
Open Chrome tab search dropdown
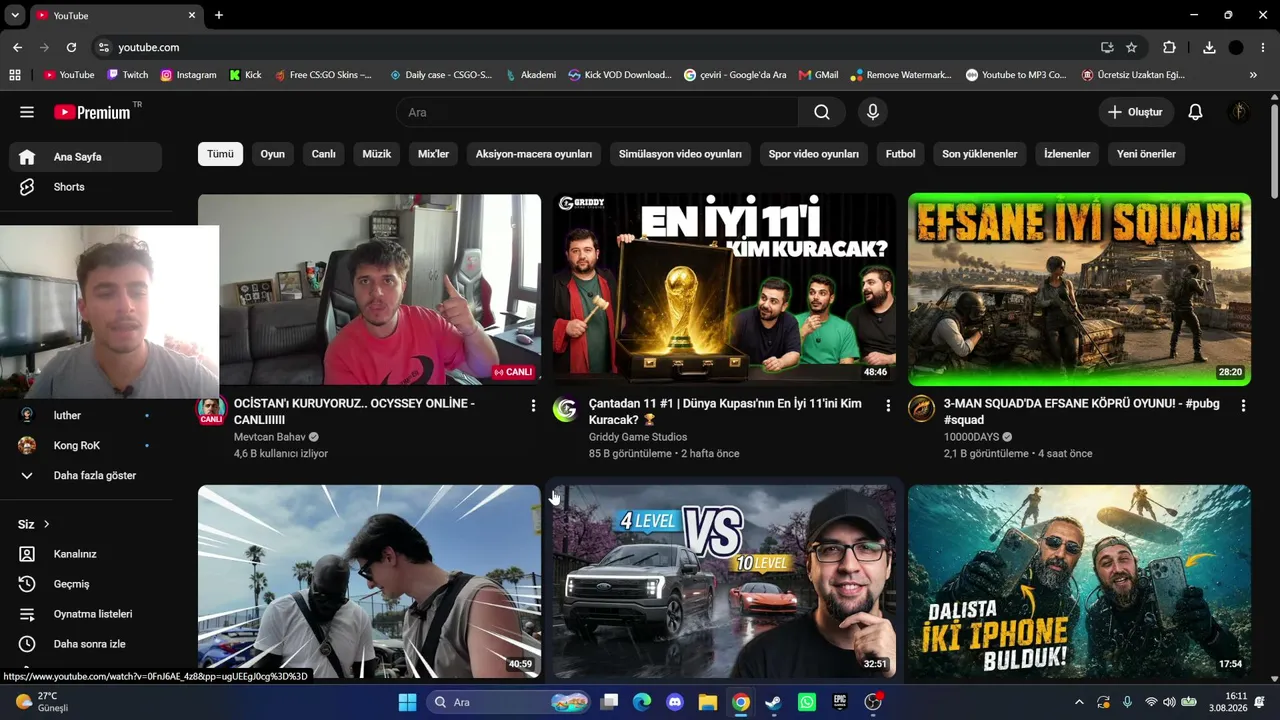(x=15, y=15)
